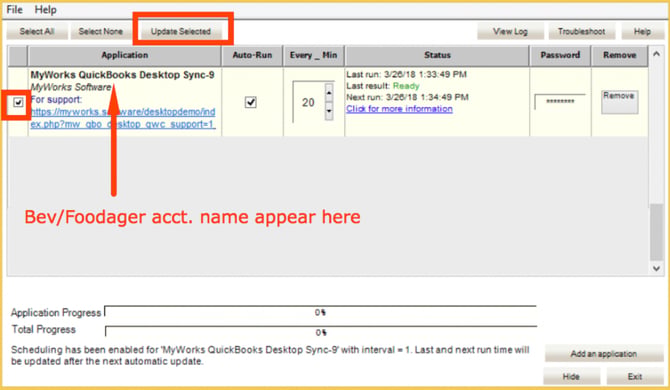The image size is (670, 390).
Task: Decrease the Every Min interval with down arrow
Action: click(x=329, y=111)
